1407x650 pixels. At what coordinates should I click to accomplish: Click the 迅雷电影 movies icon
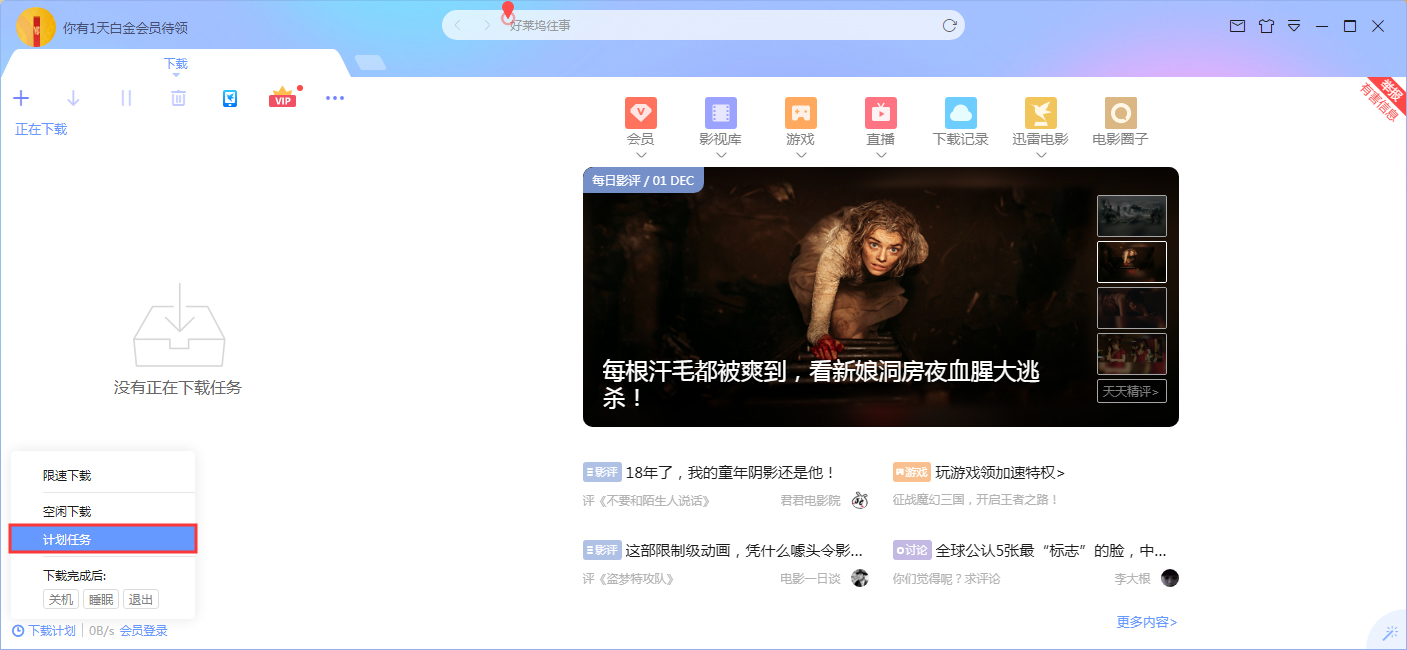pyautogui.click(x=1040, y=113)
